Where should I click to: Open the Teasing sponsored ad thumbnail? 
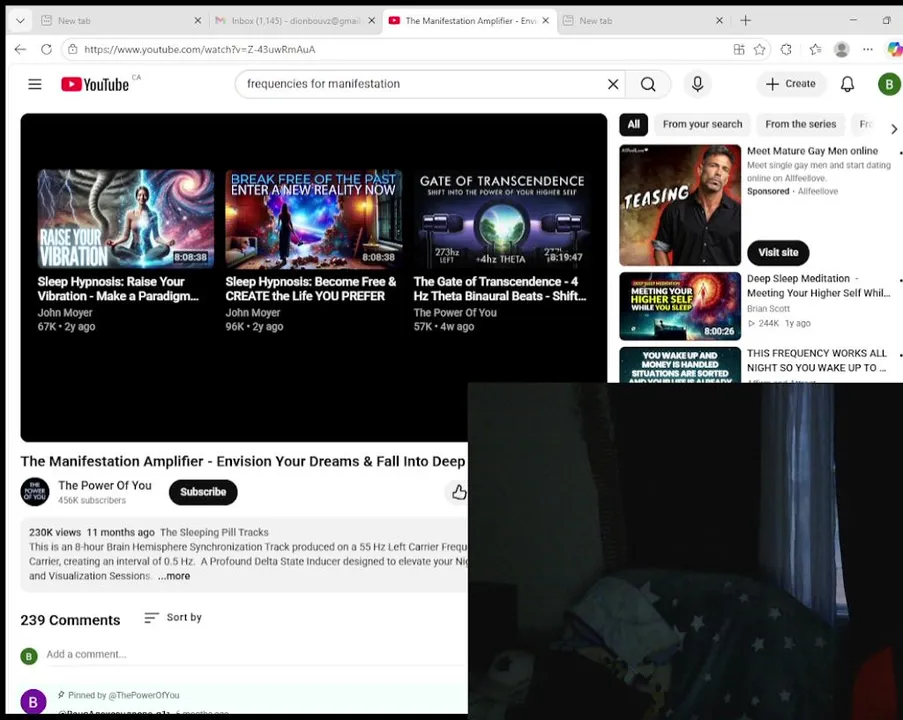(x=680, y=205)
